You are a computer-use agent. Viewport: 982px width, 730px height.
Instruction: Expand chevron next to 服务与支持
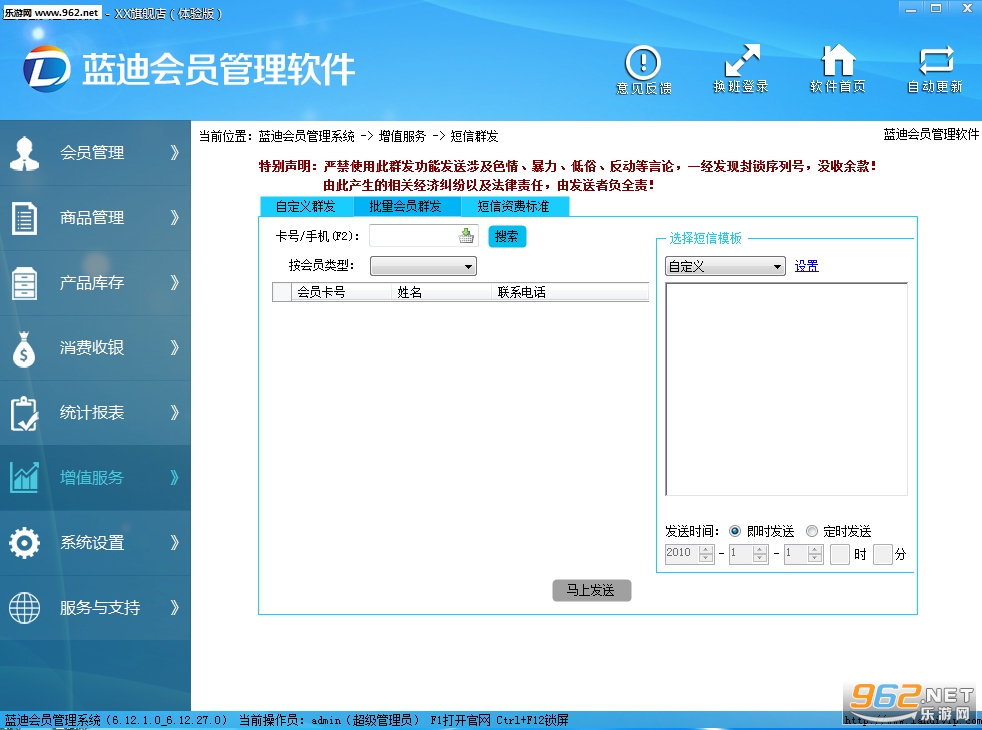[x=175, y=607]
